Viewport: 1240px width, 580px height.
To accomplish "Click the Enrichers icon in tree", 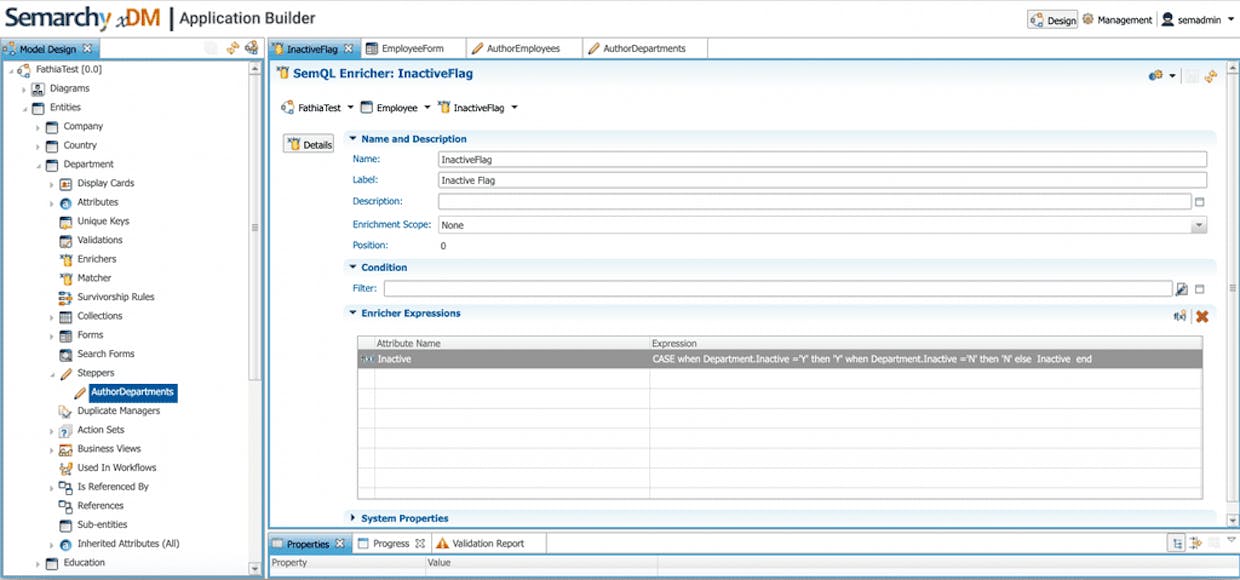I will [x=66, y=260].
